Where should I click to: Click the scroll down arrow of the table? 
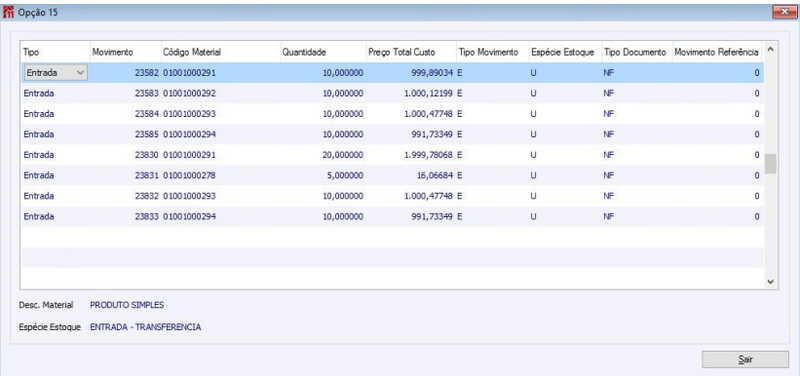(770, 281)
